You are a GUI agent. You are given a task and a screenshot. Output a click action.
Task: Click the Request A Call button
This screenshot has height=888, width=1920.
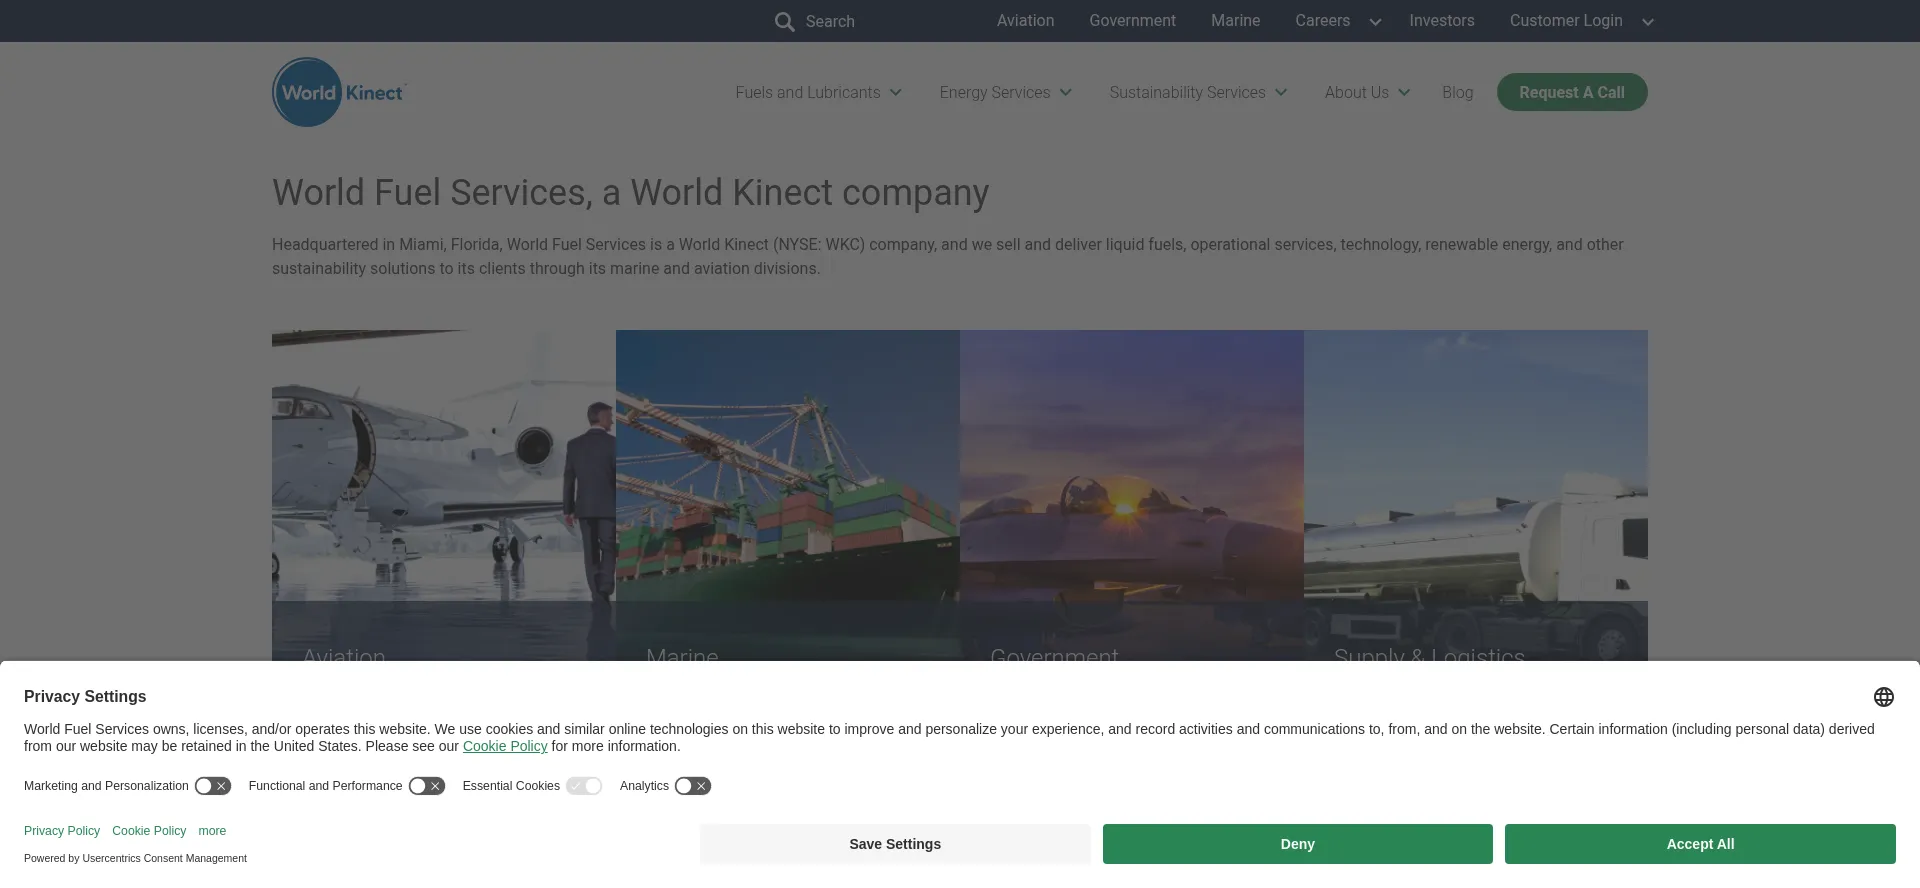(1572, 92)
